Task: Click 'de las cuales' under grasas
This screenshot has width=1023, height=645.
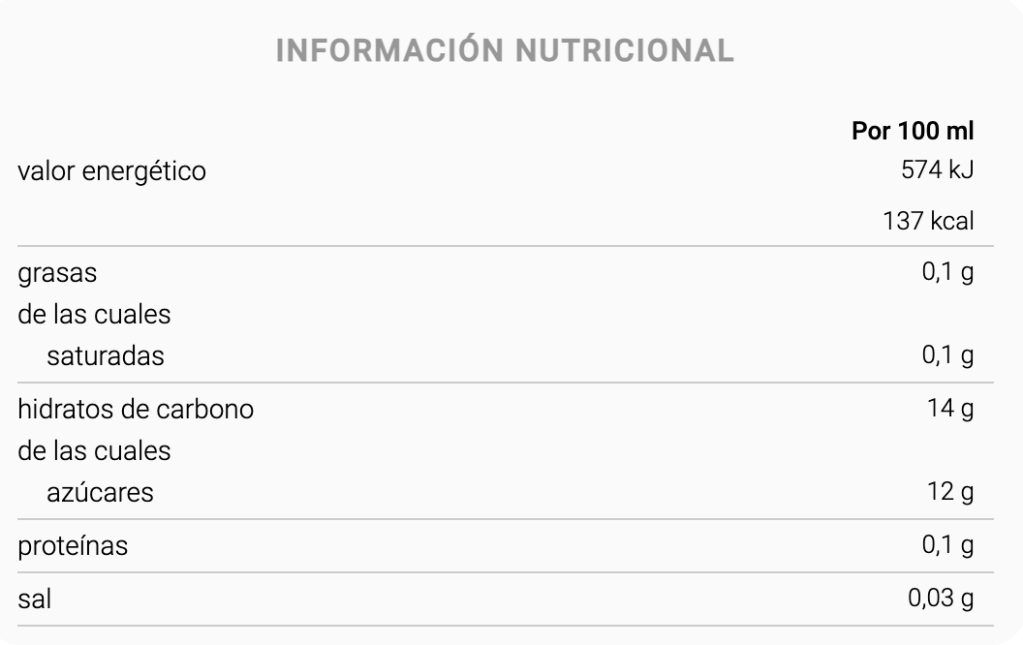Action: pos(94,315)
